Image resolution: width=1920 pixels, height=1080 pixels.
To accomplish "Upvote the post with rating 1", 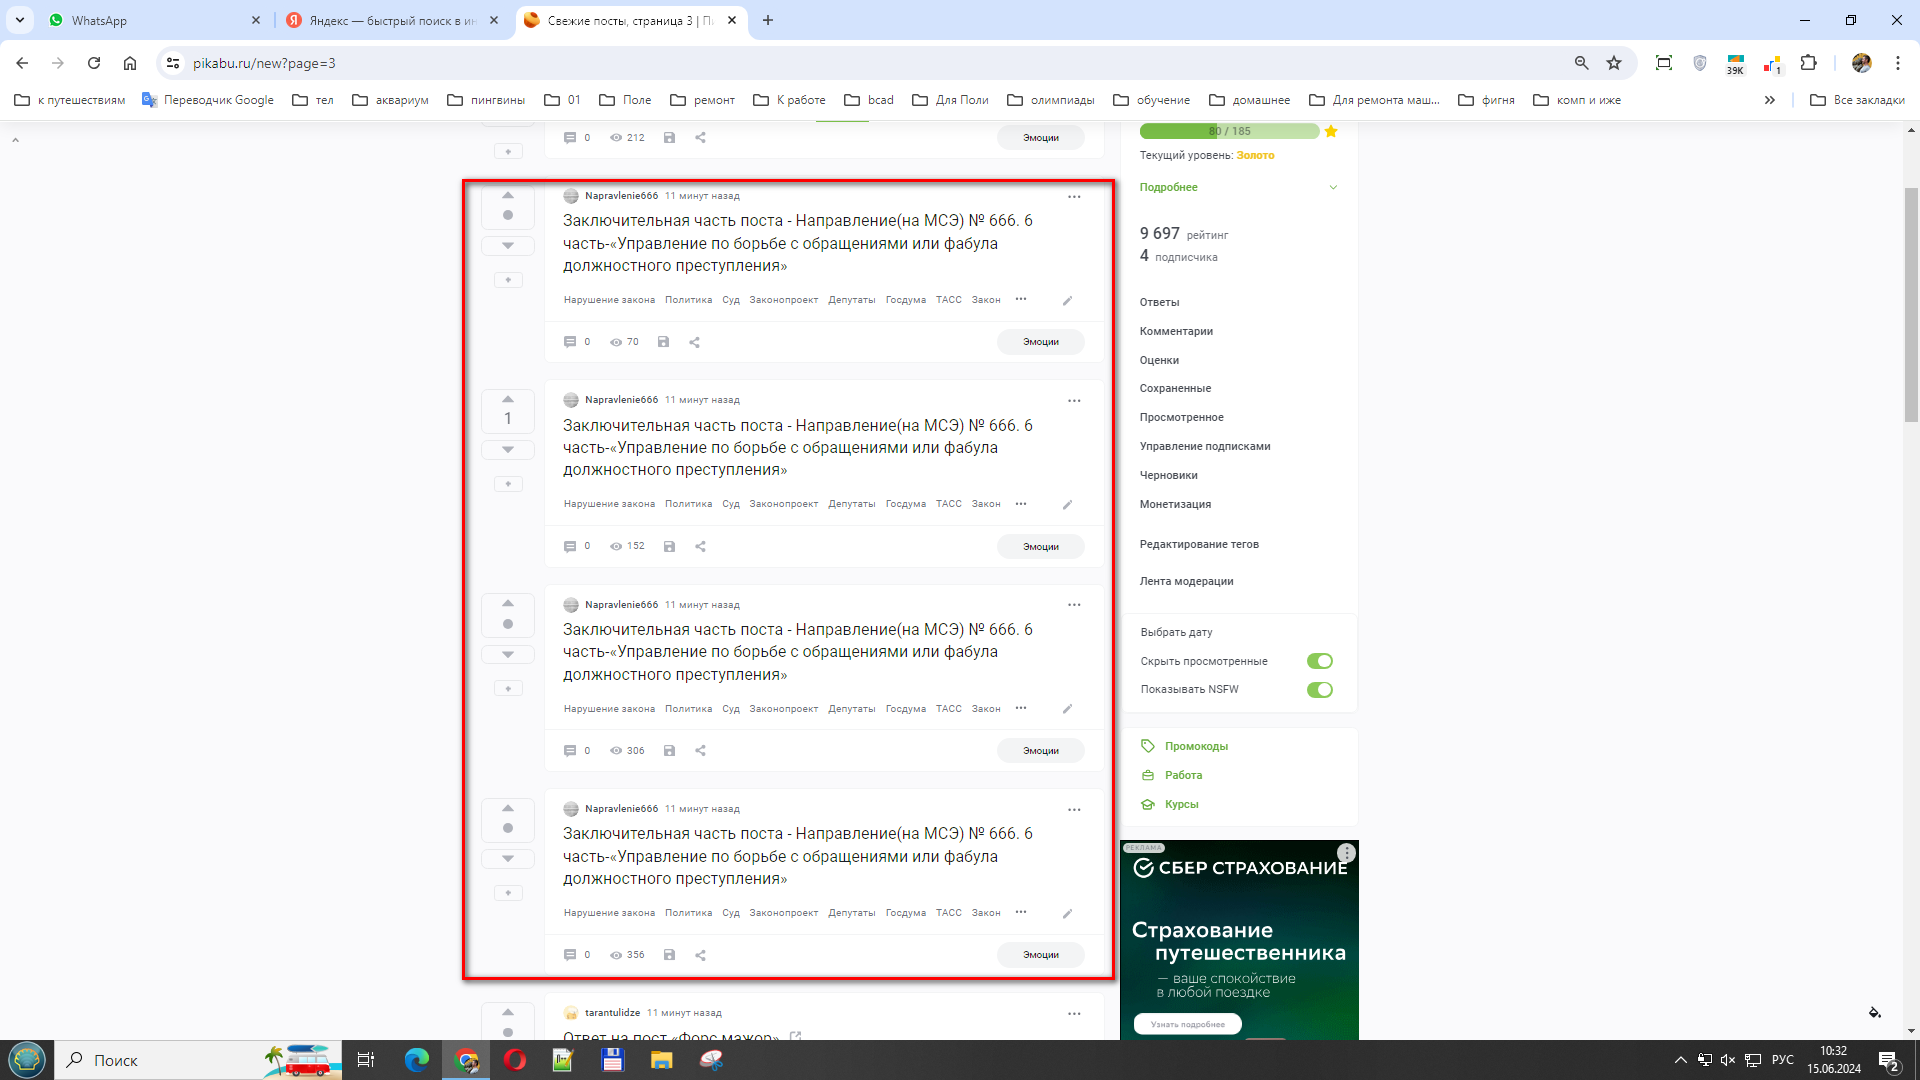I will pyautogui.click(x=508, y=399).
